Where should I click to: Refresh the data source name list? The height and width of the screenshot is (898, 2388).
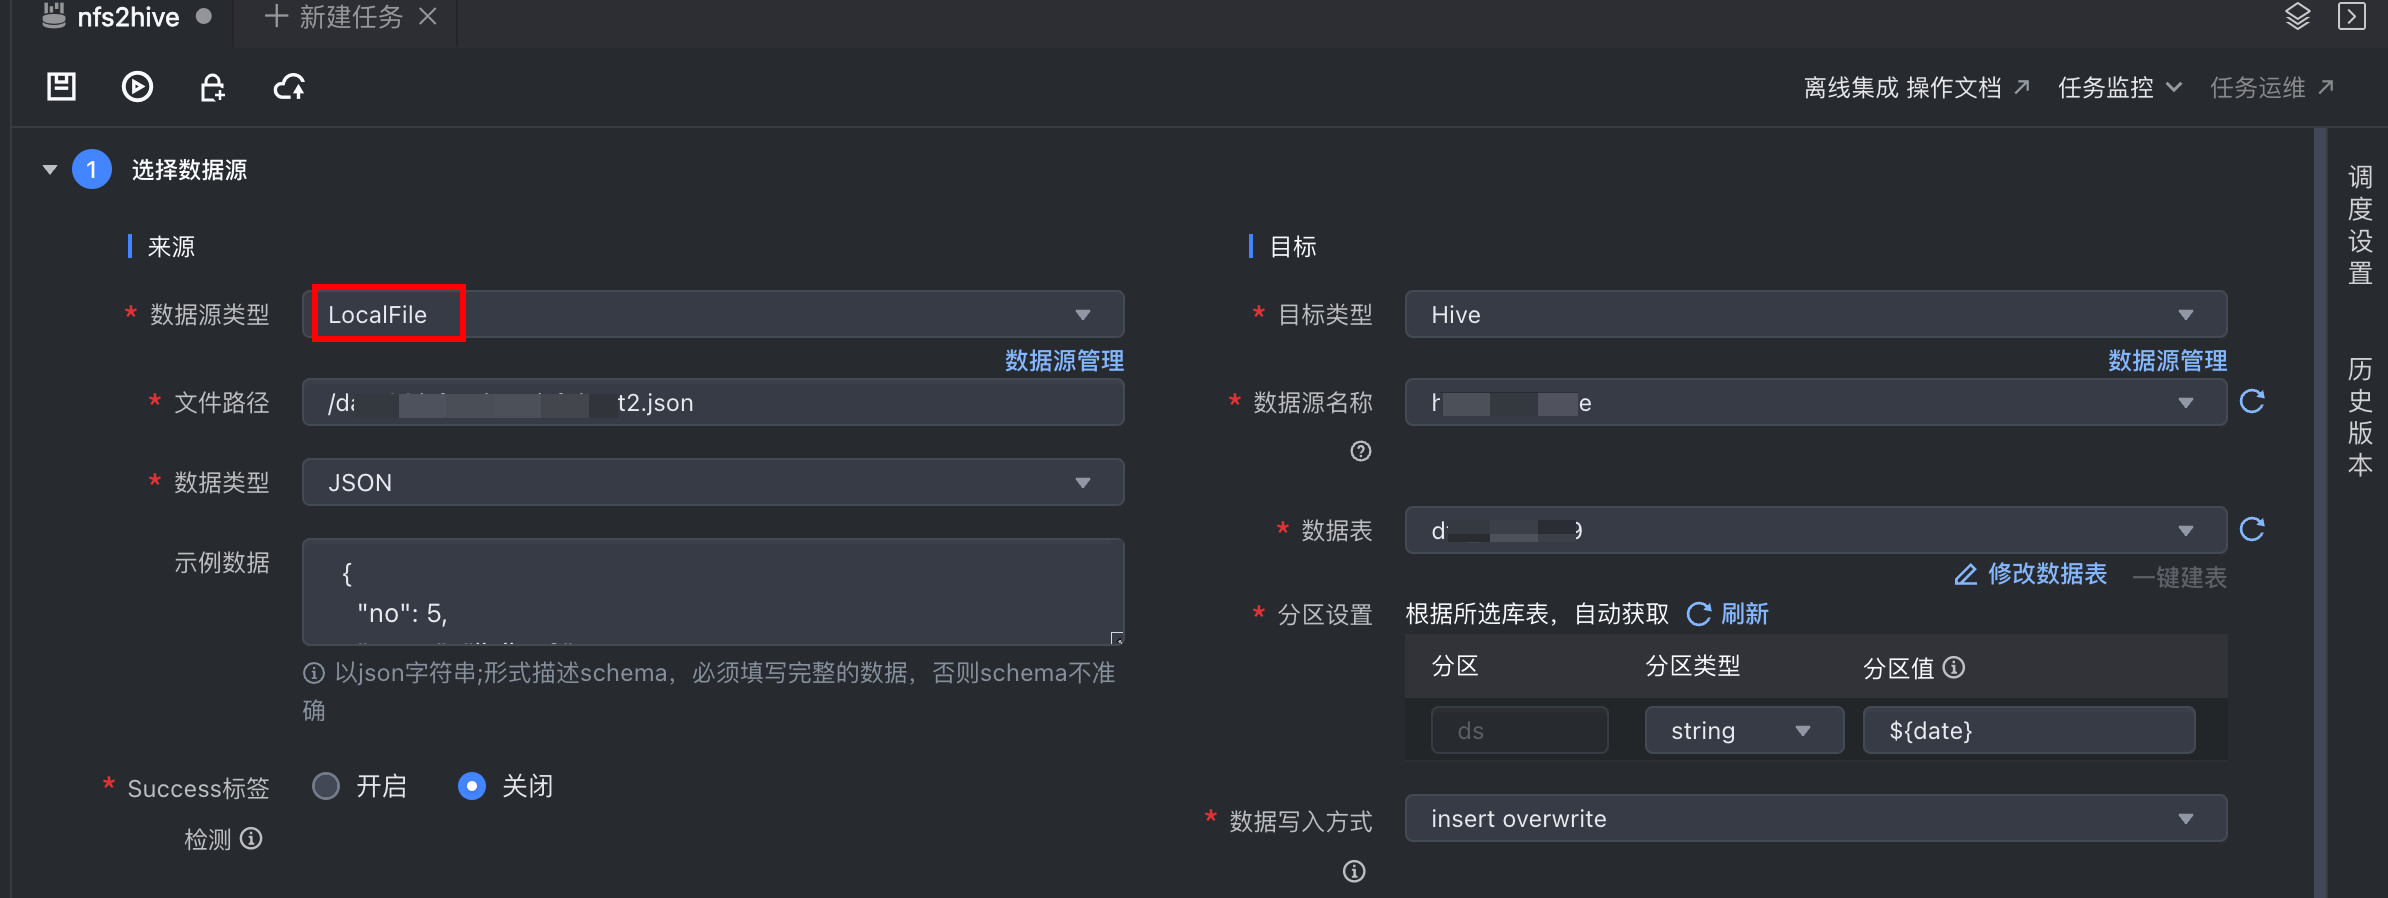(2252, 402)
